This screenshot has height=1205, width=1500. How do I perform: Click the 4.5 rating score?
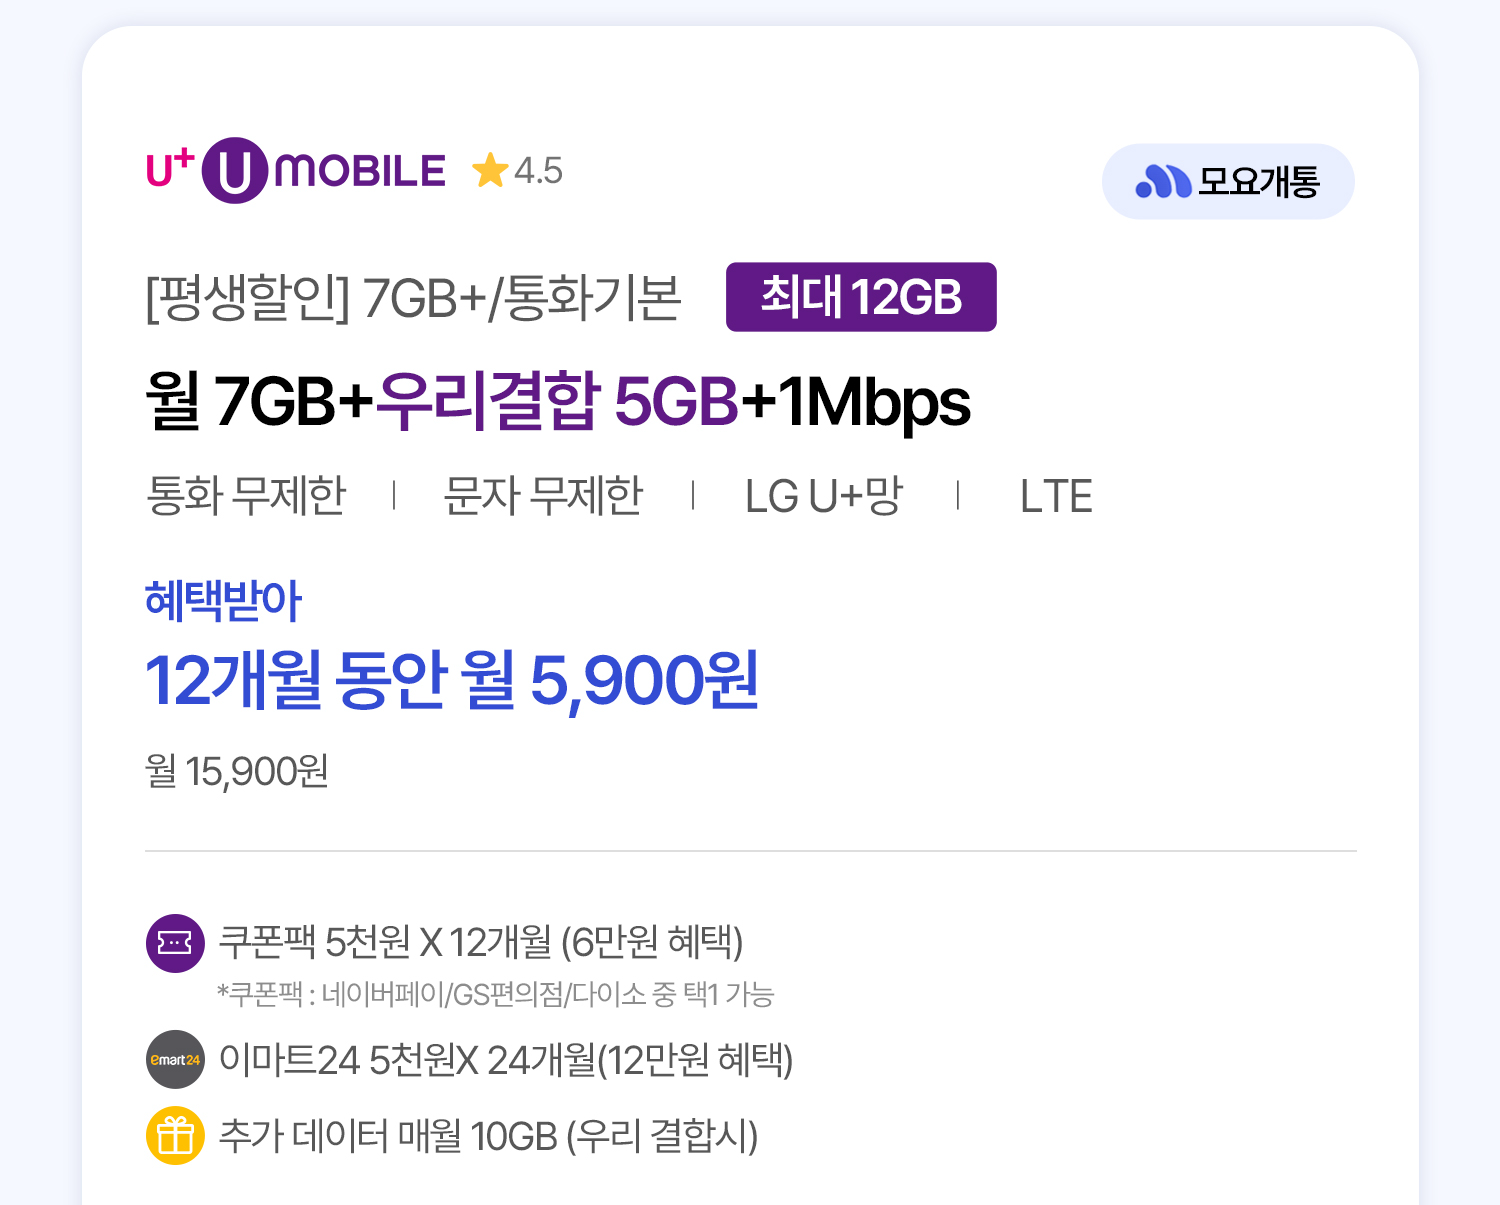click(x=538, y=171)
